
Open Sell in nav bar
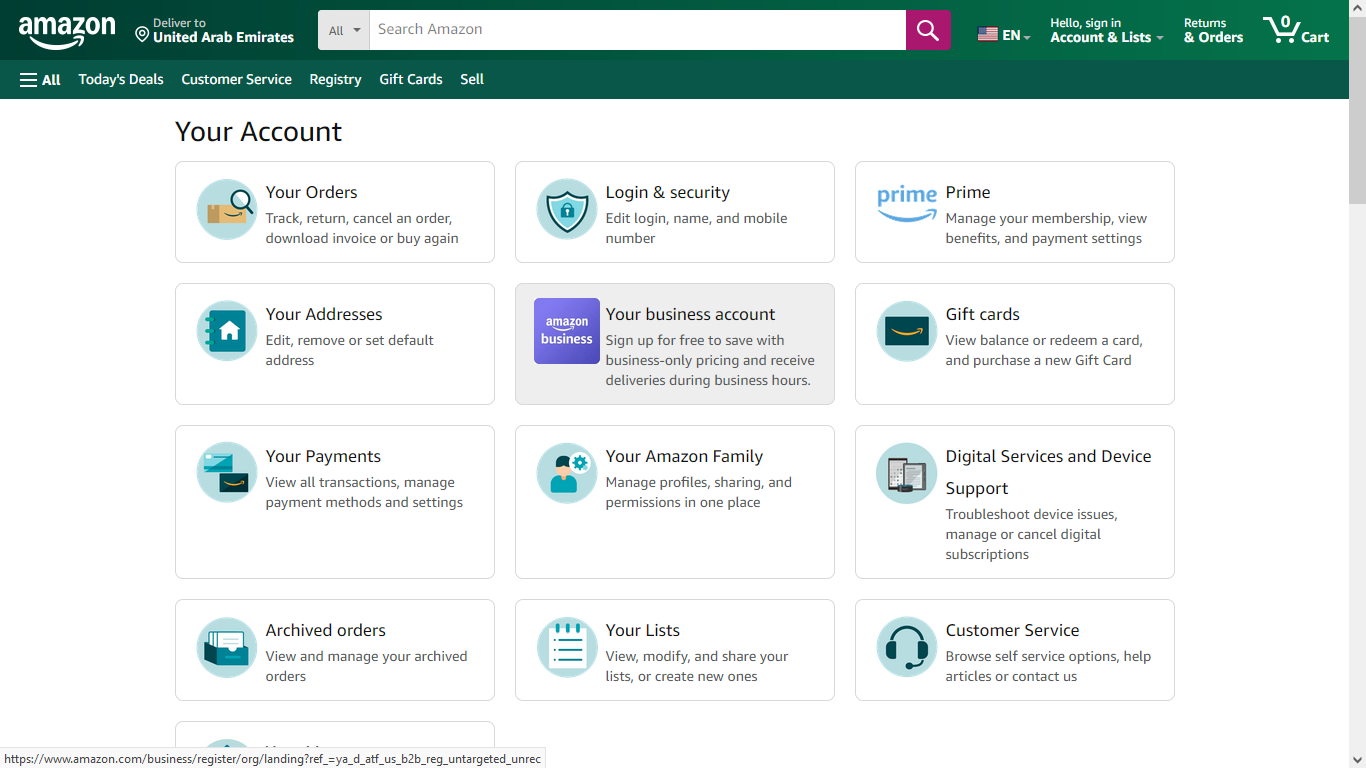point(472,80)
